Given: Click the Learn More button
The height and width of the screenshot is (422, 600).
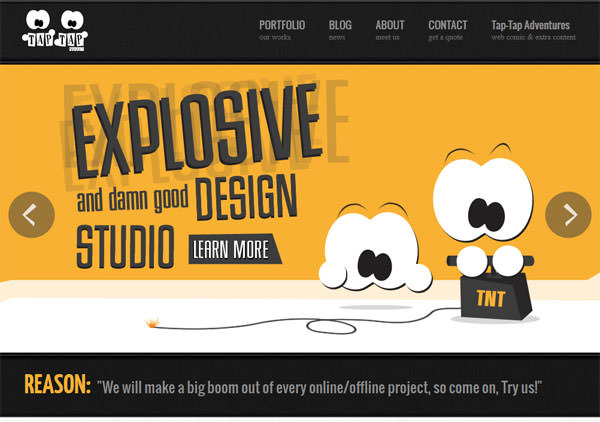Looking at the screenshot, I should coord(235,249).
